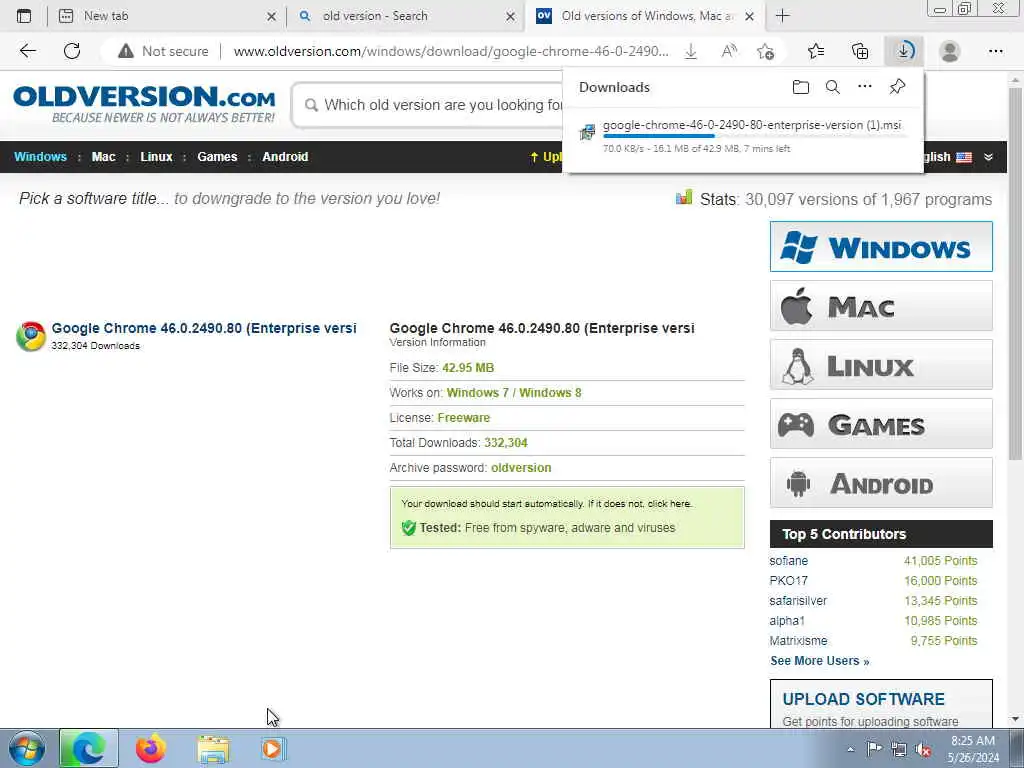Click the big Mac platform button
The height and width of the screenshot is (768, 1024).
tap(881, 306)
